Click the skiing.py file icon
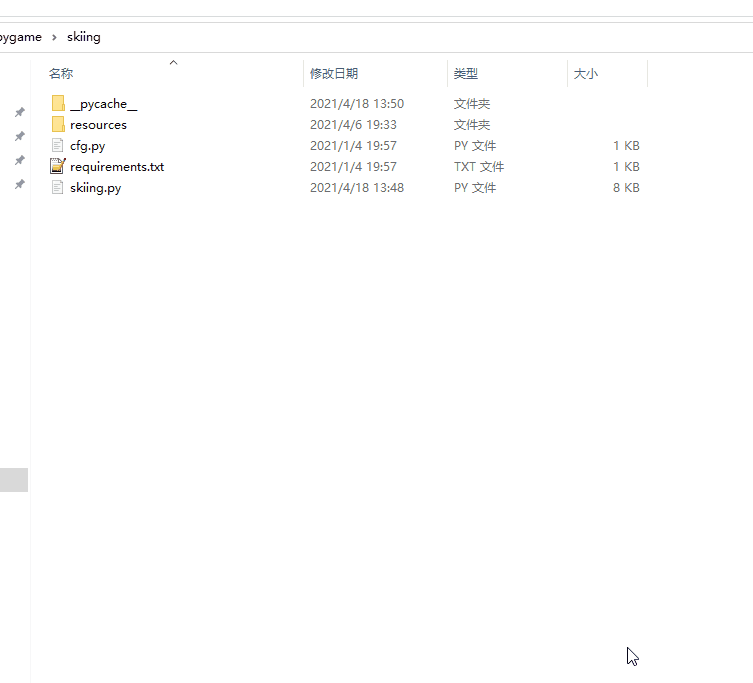The height and width of the screenshot is (683, 753). 58,187
